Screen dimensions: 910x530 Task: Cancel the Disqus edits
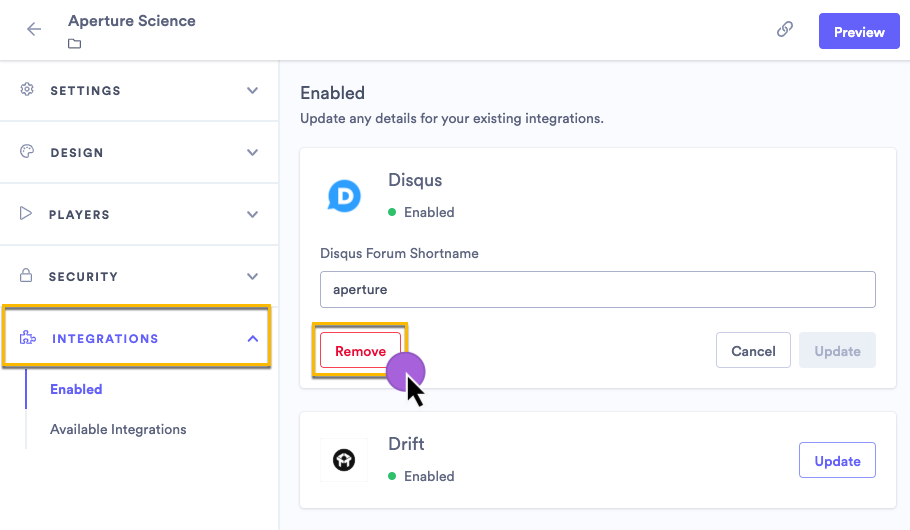[753, 351]
